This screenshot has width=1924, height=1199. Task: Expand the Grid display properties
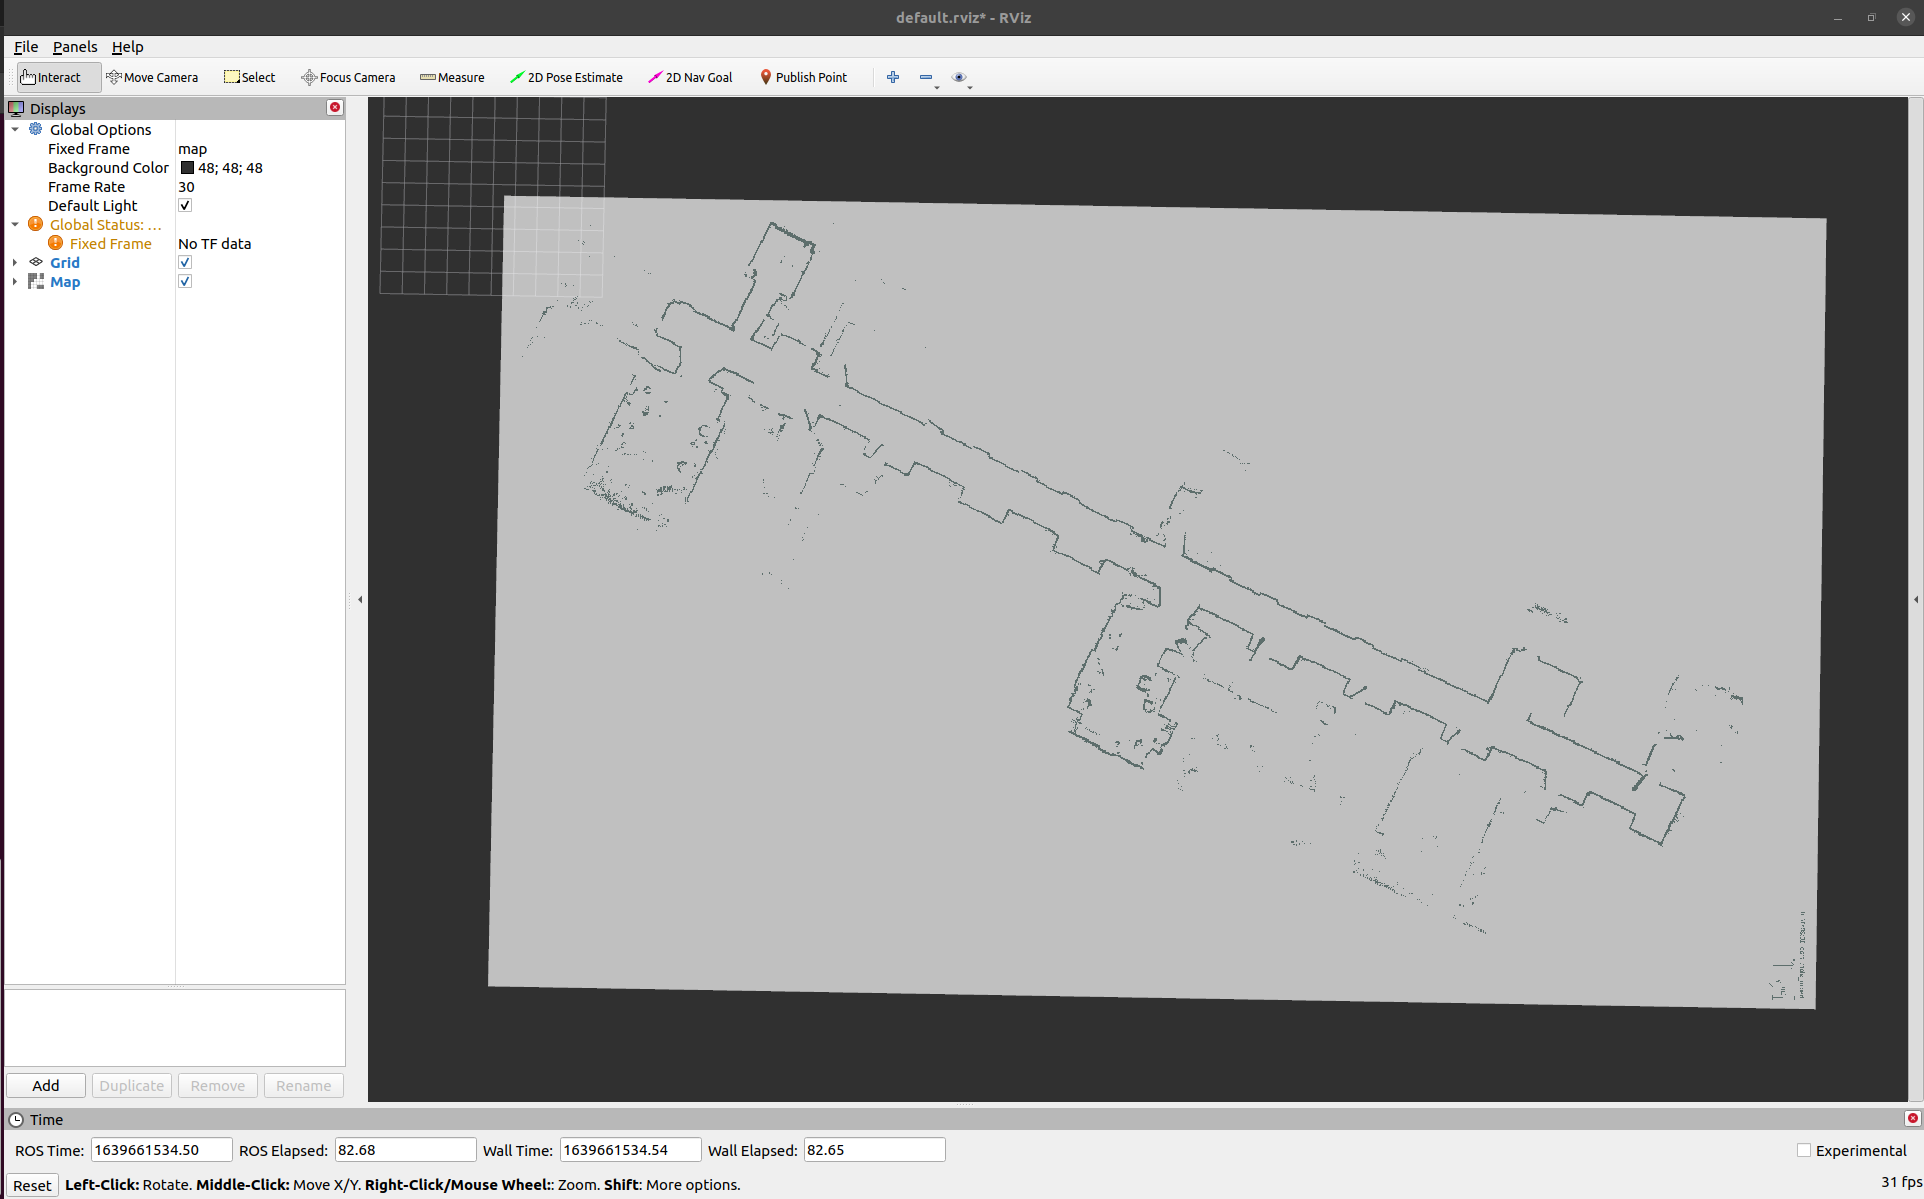coord(15,262)
